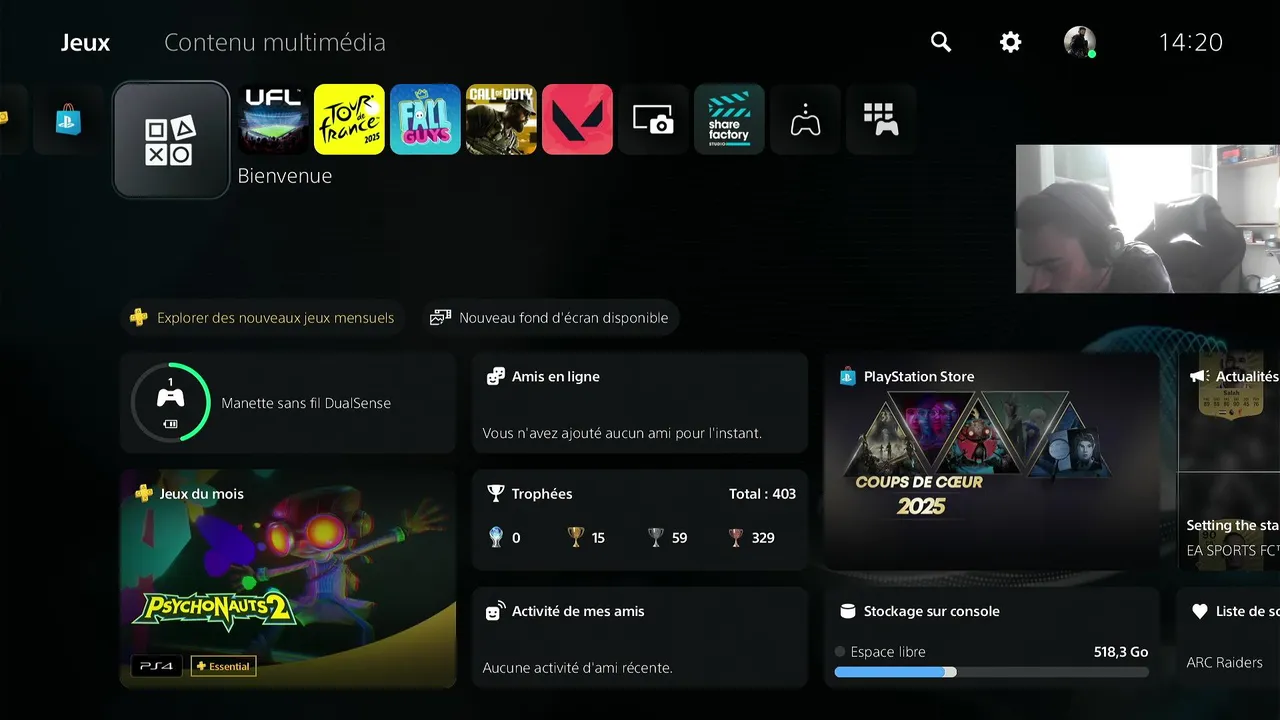Click the platinum trophy count icon

click(x=496, y=537)
